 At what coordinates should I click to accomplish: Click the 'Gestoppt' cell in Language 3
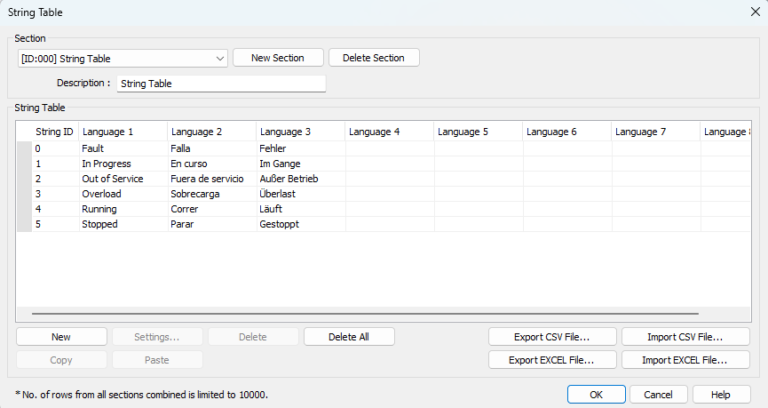tap(300, 224)
